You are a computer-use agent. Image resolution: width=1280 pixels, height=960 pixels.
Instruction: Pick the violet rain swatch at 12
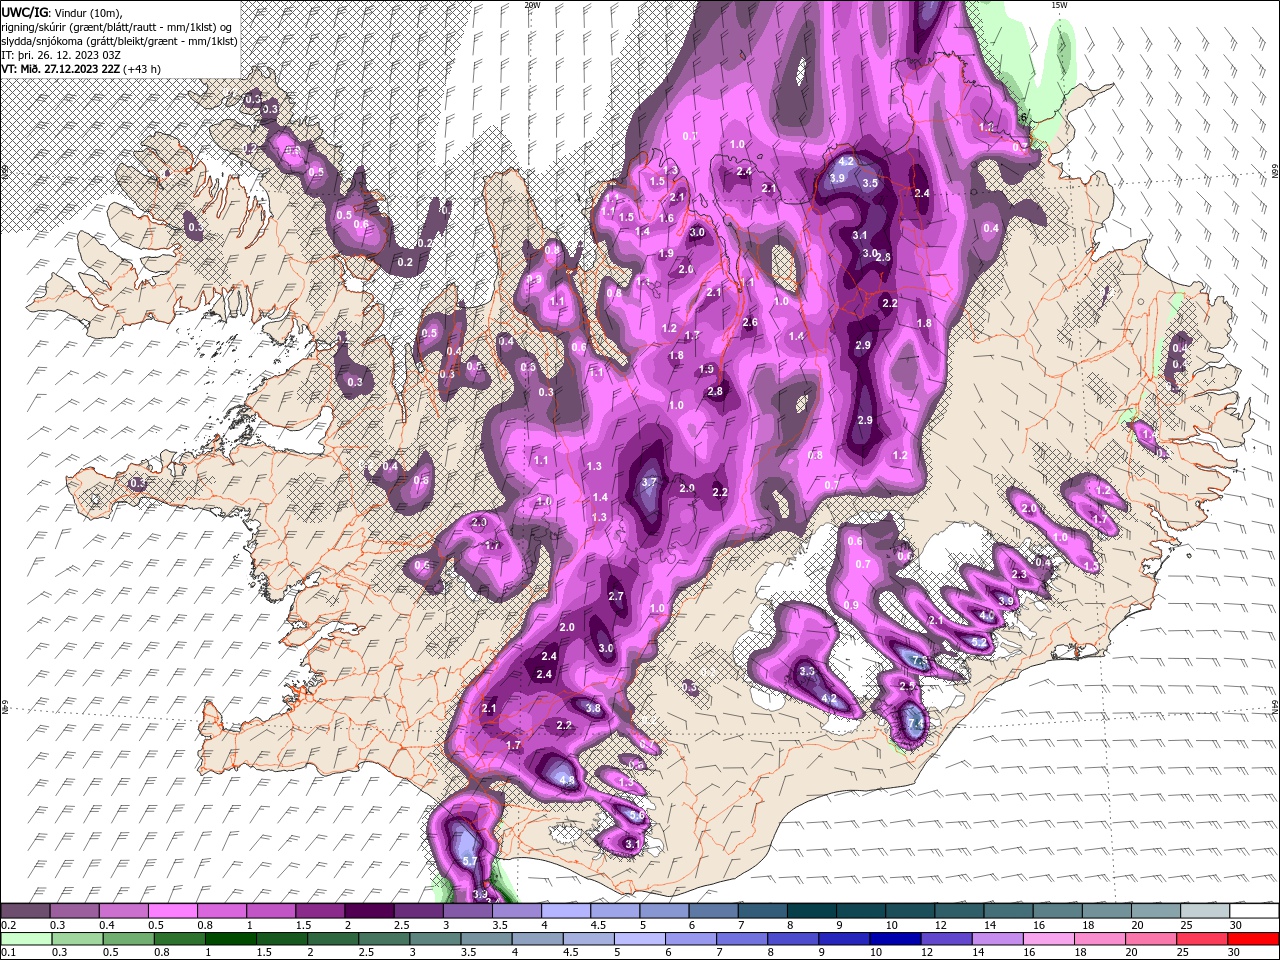point(945,939)
